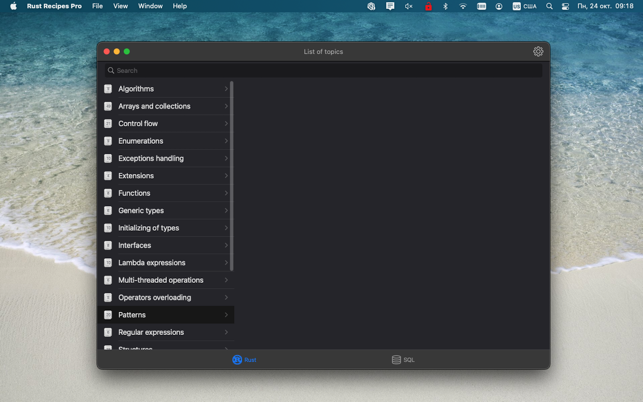Open Multi-threaded operations topic
Screen dimensions: 643x402
tap(160, 280)
